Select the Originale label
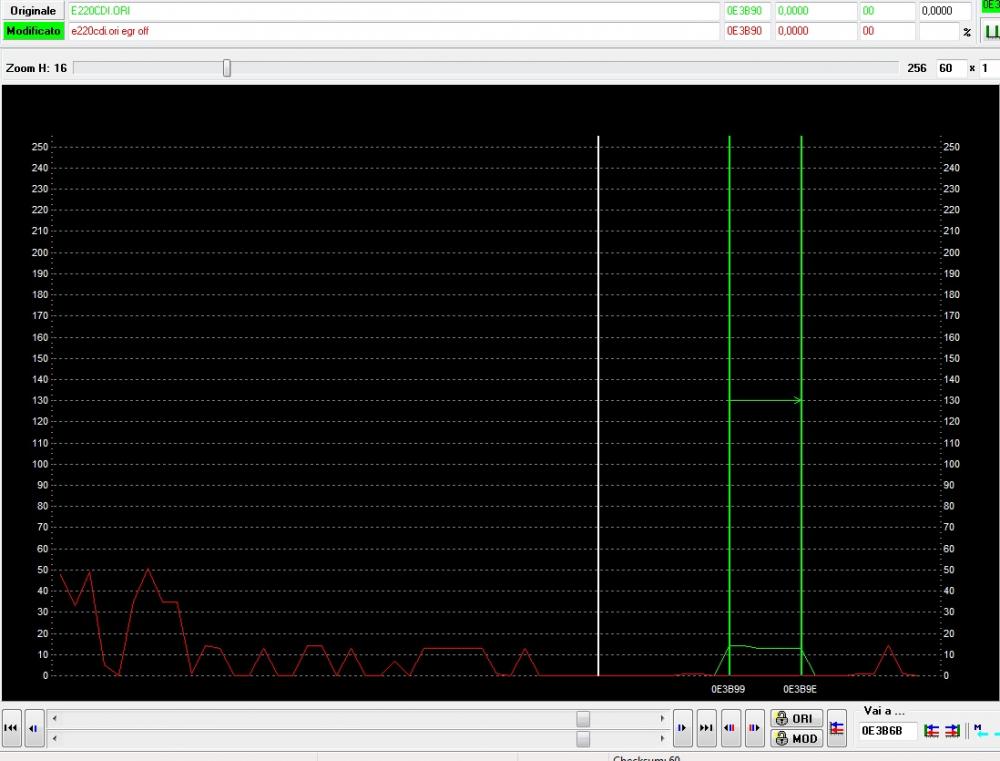This screenshot has height=761, width=1000. [34, 11]
